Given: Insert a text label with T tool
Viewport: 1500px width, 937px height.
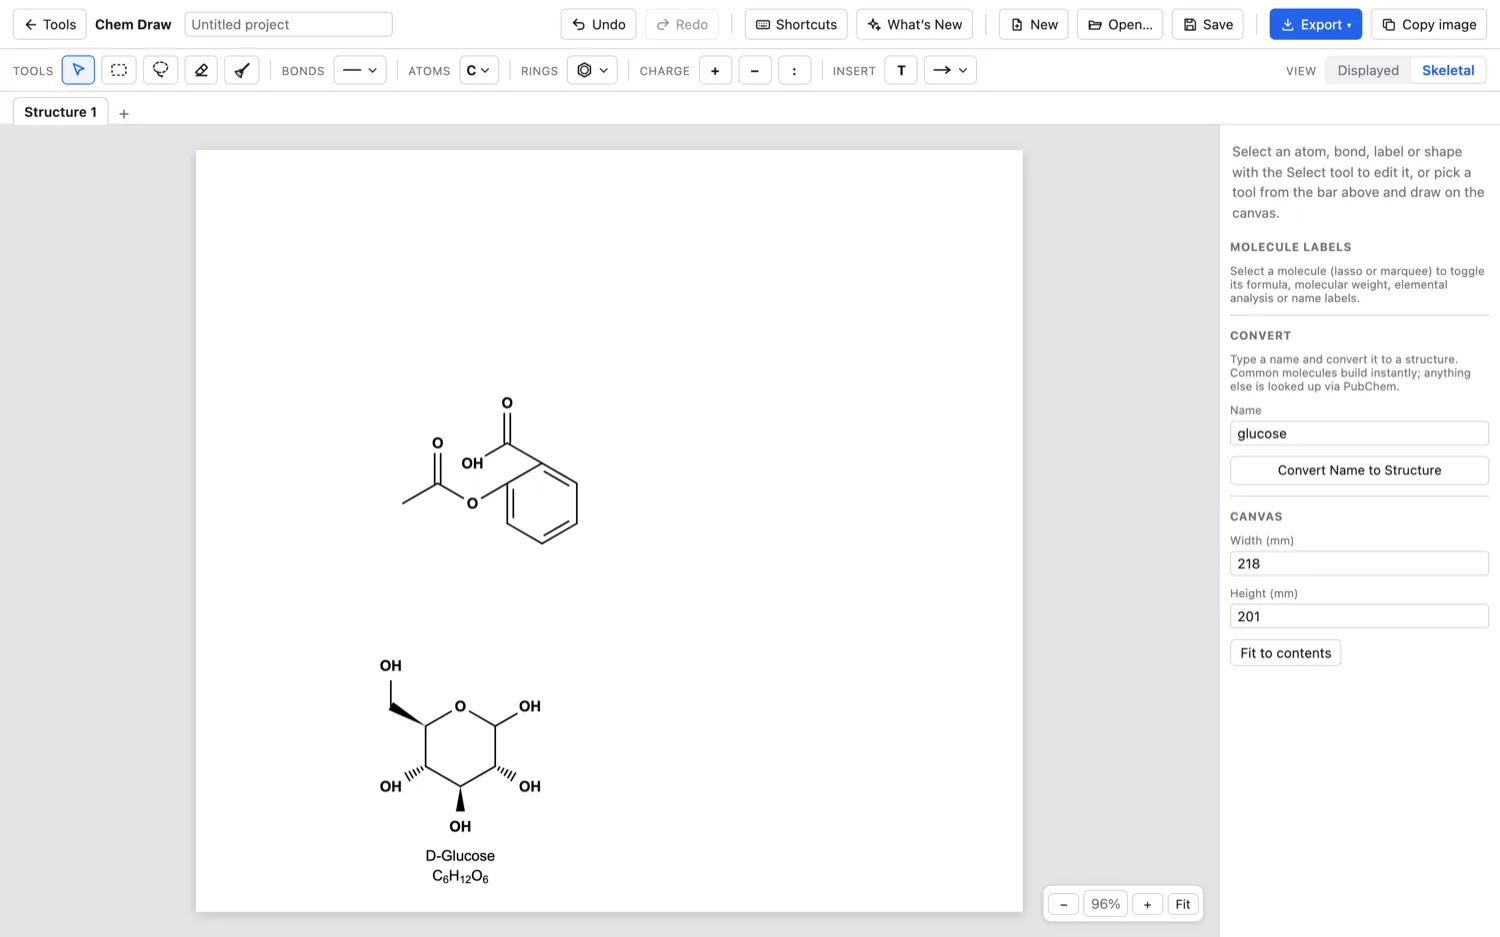Looking at the screenshot, I should pos(901,70).
